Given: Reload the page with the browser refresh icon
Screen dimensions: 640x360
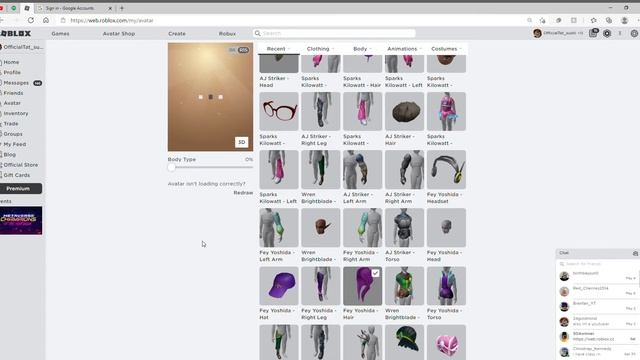Looking at the screenshot, I should pyautogui.click(x=31, y=20).
